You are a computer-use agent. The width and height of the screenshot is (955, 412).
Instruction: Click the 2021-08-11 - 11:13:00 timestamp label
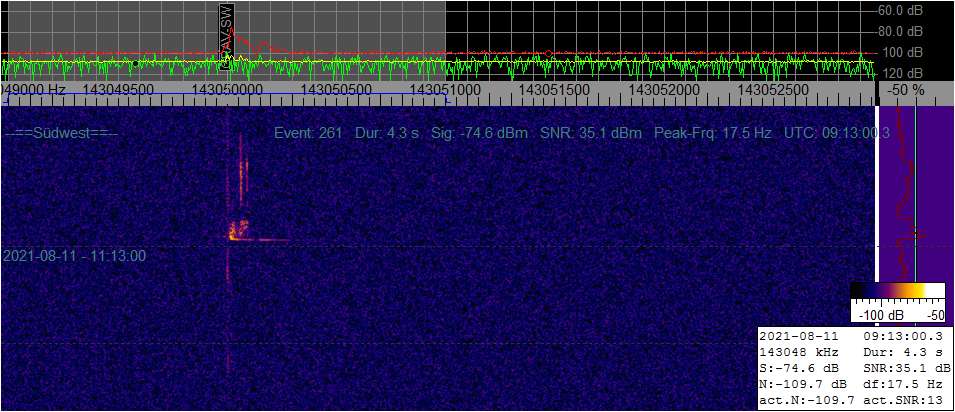pyautogui.click(x=74, y=256)
